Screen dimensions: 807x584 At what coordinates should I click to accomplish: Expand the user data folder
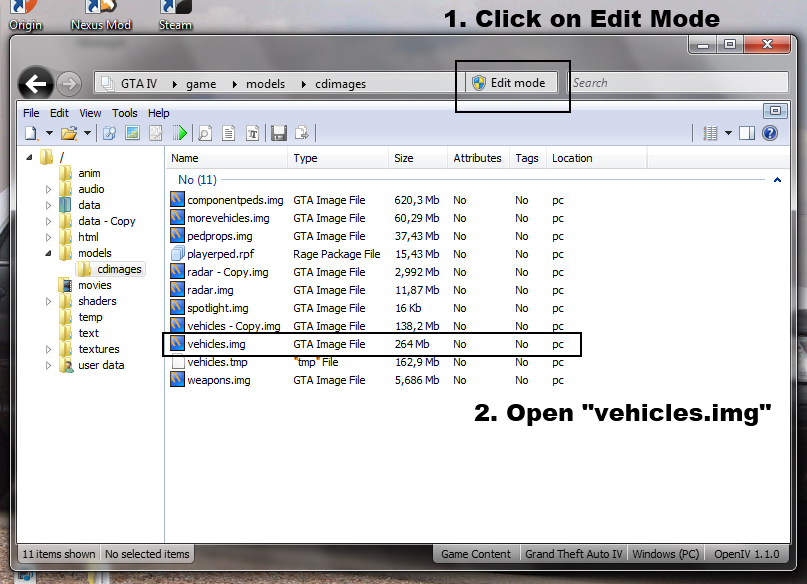click(48, 365)
